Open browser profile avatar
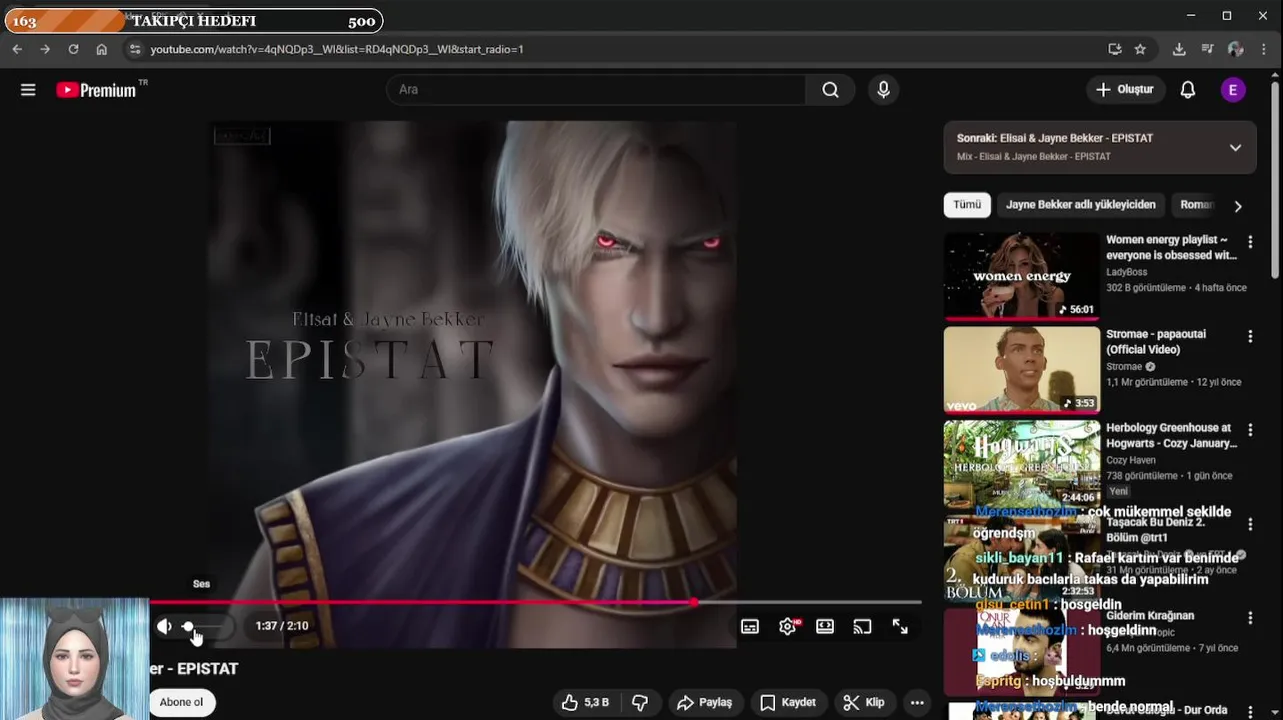1283x720 pixels. 1235,49
